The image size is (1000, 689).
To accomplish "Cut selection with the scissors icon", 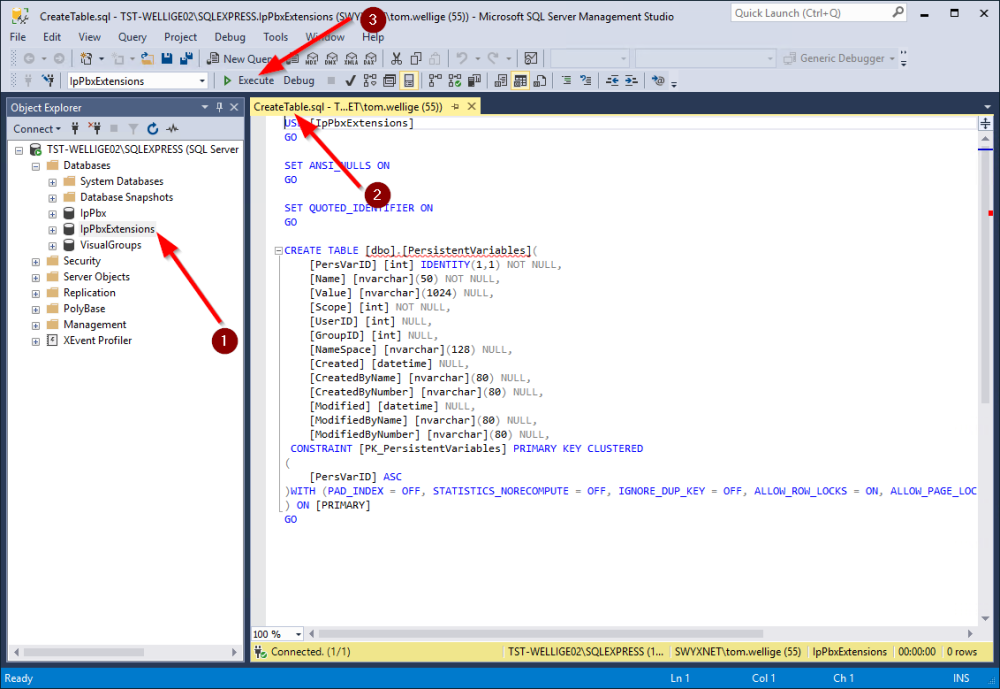I will (x=396, y=59).
